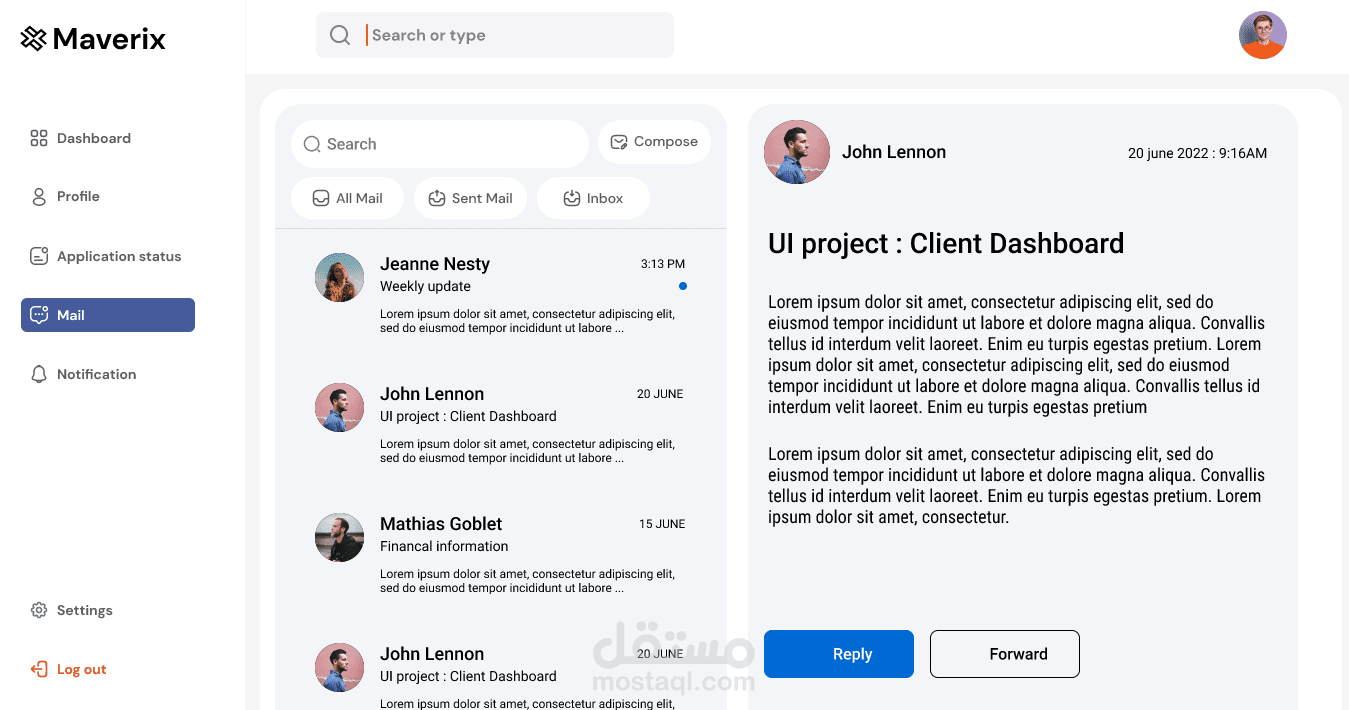Open Mathias Goblet's Financal information email
Viewport: 1349px width, 710px height.
tap(500, 555)
